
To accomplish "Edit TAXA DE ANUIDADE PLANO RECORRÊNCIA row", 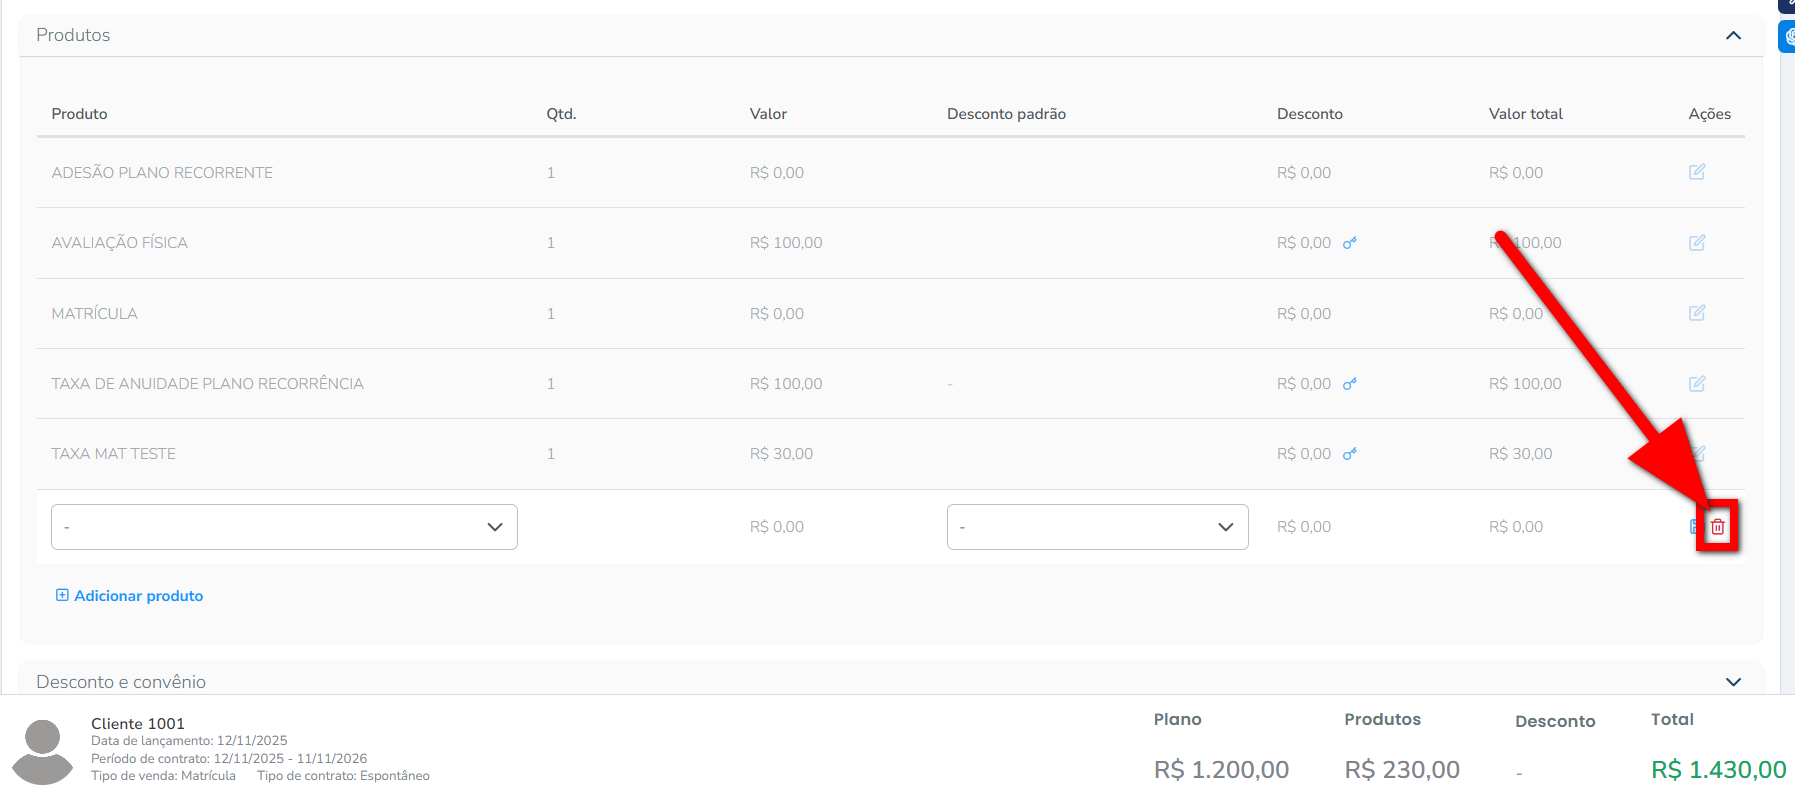I will (x=1696, y=384).
